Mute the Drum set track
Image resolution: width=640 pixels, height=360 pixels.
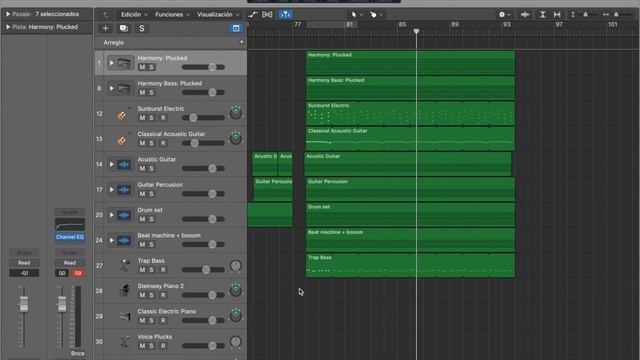[142, 219]
